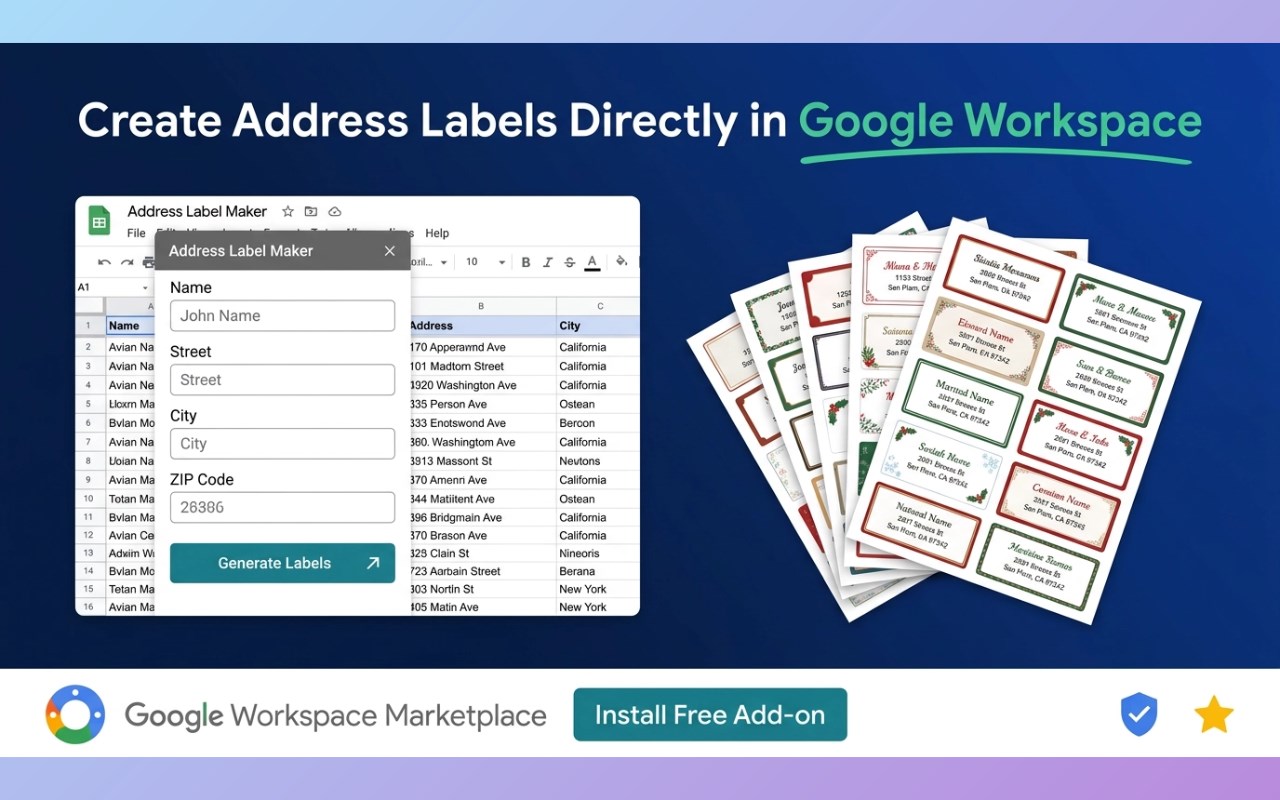Select the "303 Nortin St" cell

(482, 589)
